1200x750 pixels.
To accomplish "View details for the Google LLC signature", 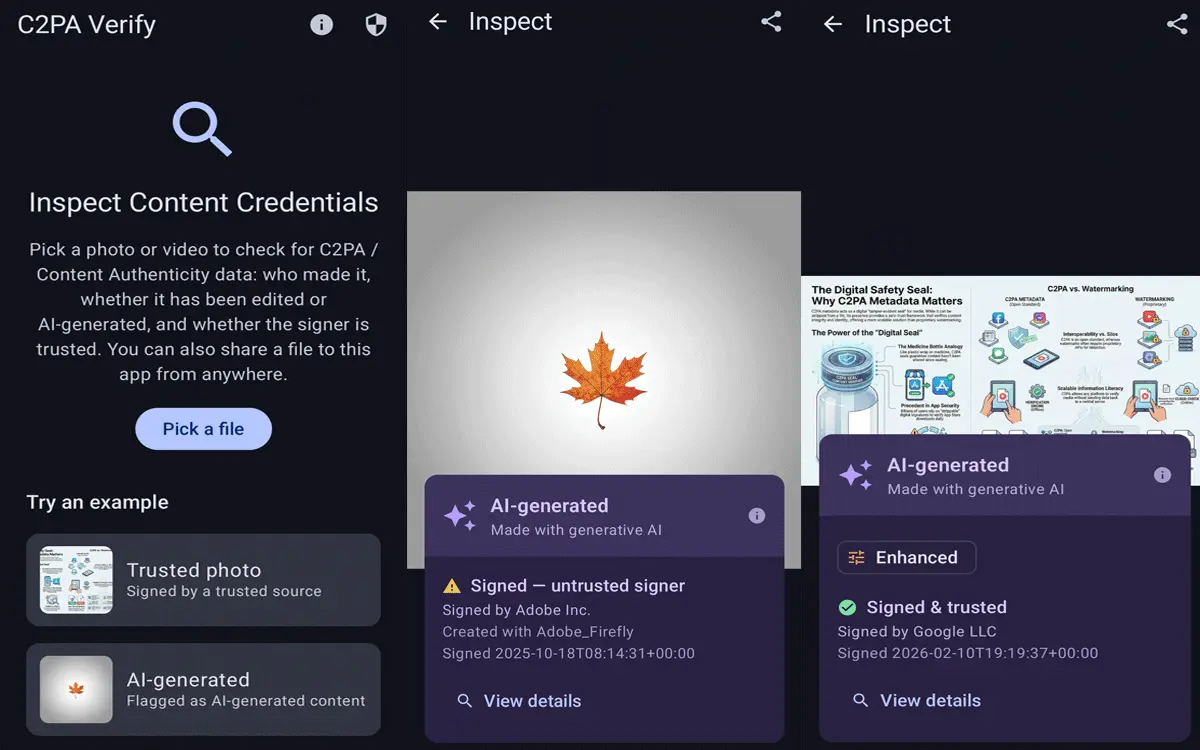I will click(917, 700).
